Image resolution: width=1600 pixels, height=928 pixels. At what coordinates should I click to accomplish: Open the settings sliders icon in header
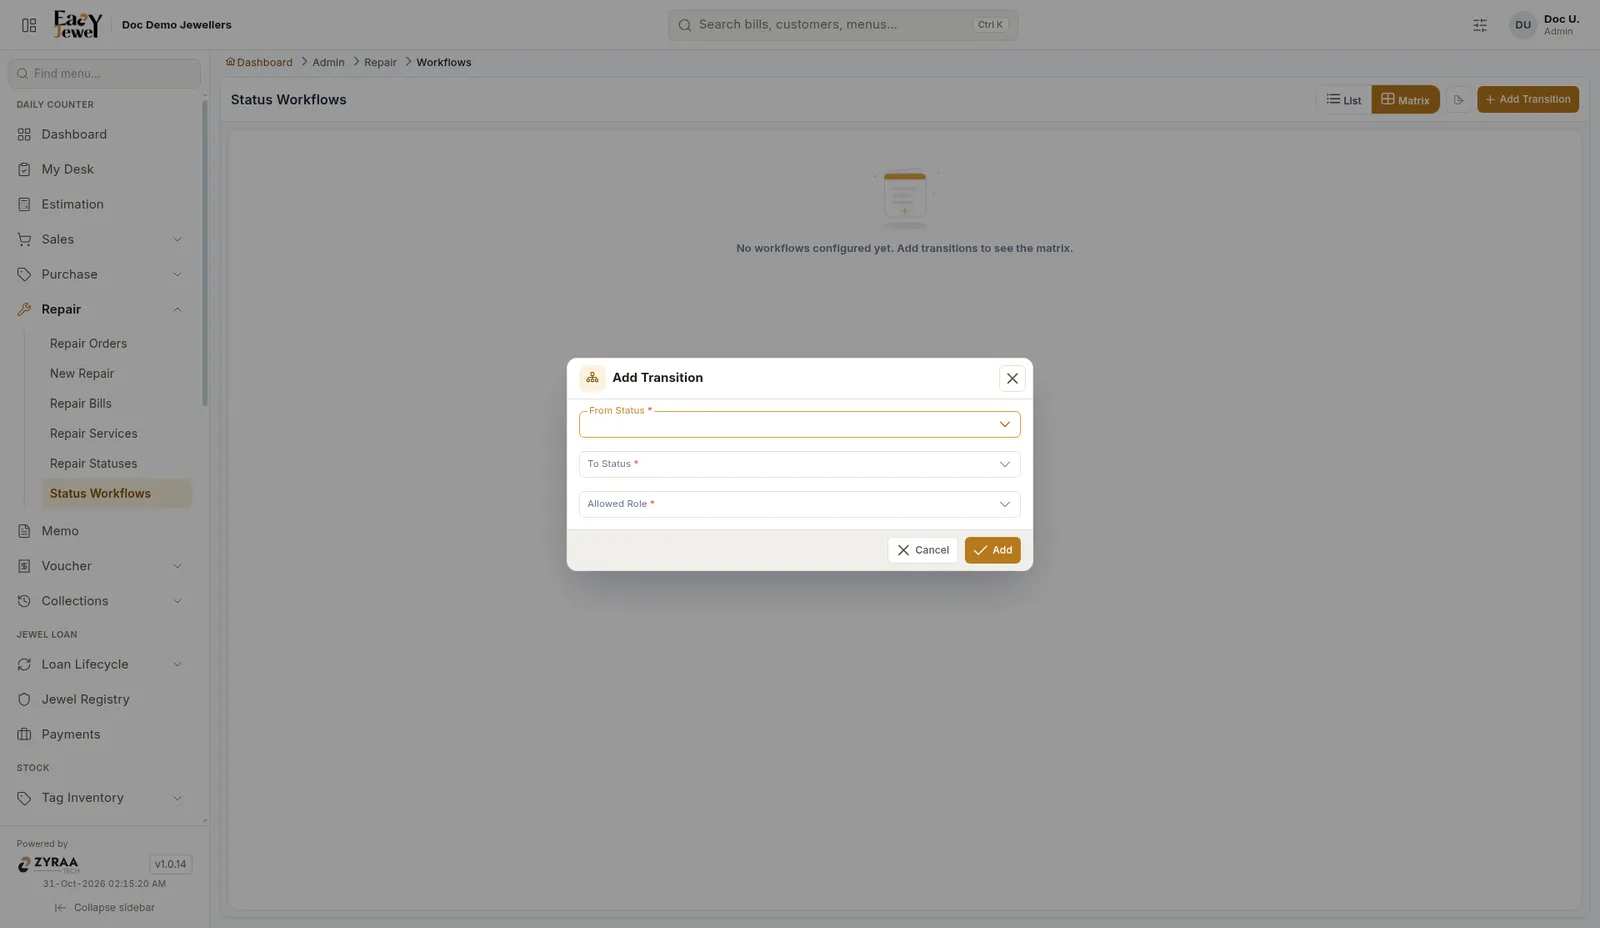(1480, 25)
